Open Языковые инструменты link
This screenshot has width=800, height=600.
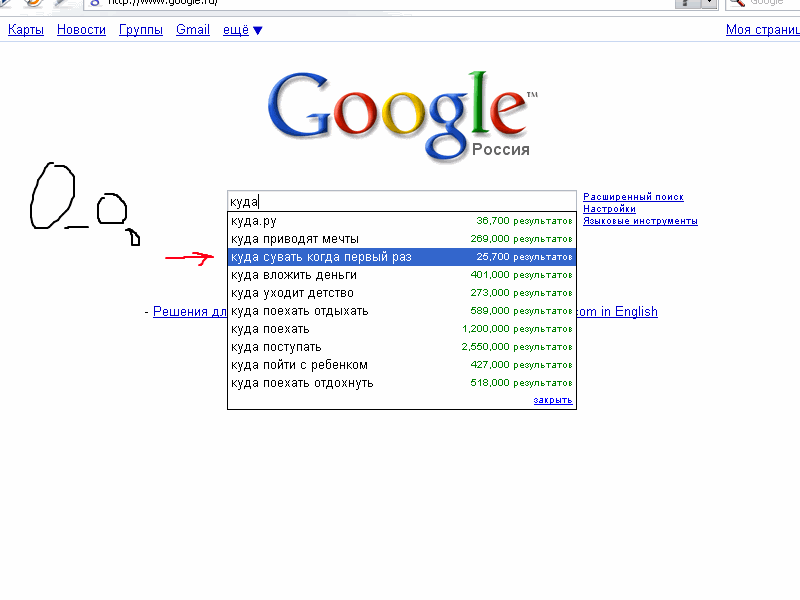pos(640,221)
